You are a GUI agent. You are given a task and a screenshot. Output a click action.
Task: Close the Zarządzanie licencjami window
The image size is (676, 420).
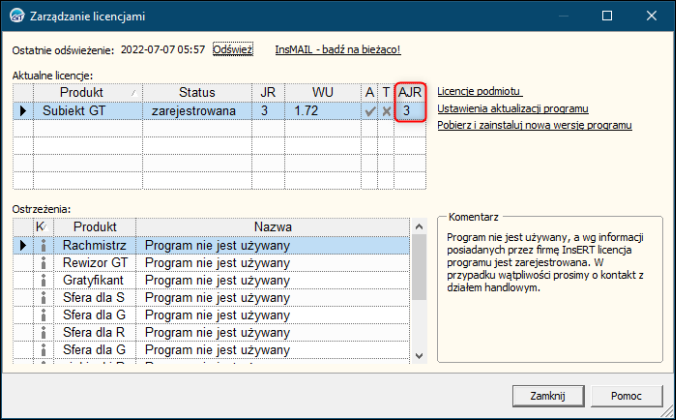651,16
